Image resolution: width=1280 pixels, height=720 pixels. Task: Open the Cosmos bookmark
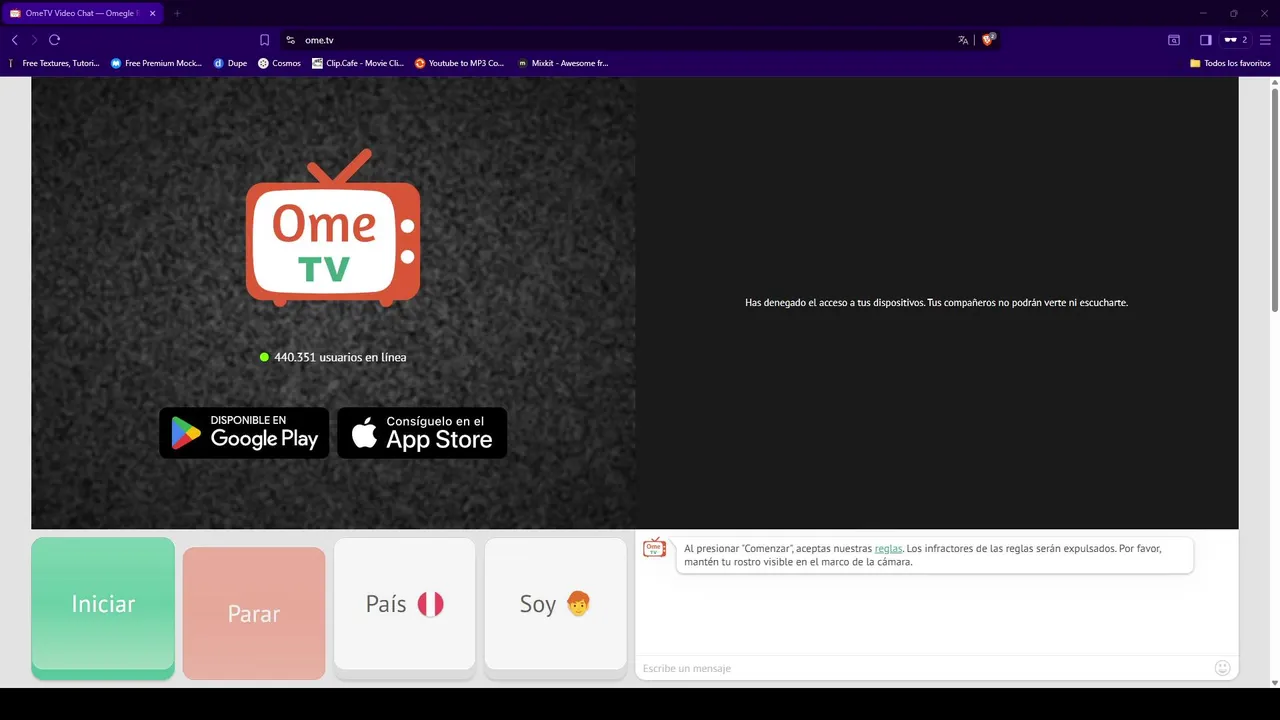[x=279, y=63]
